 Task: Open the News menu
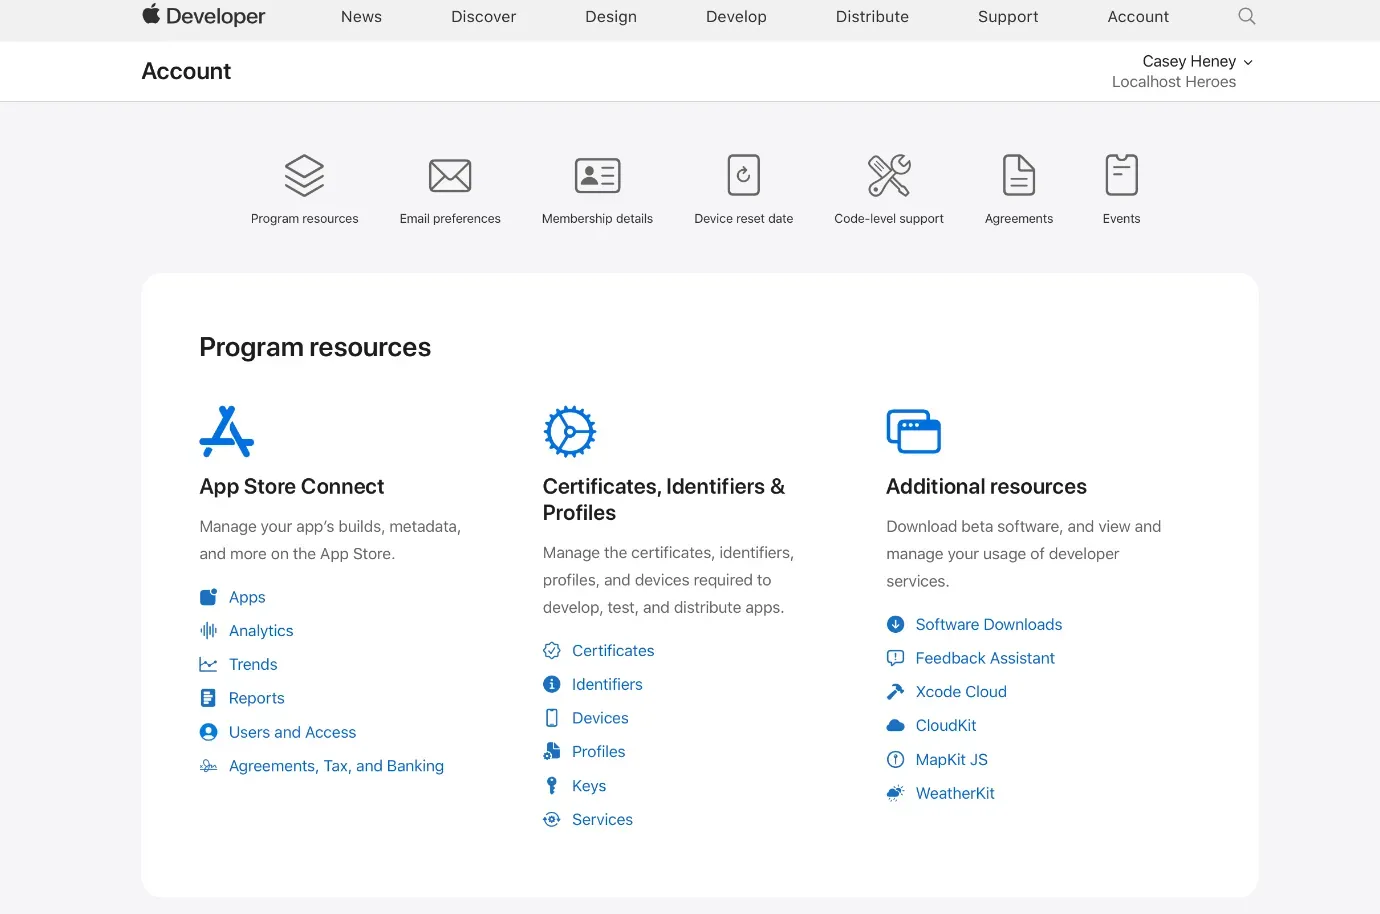coord(361,17)
